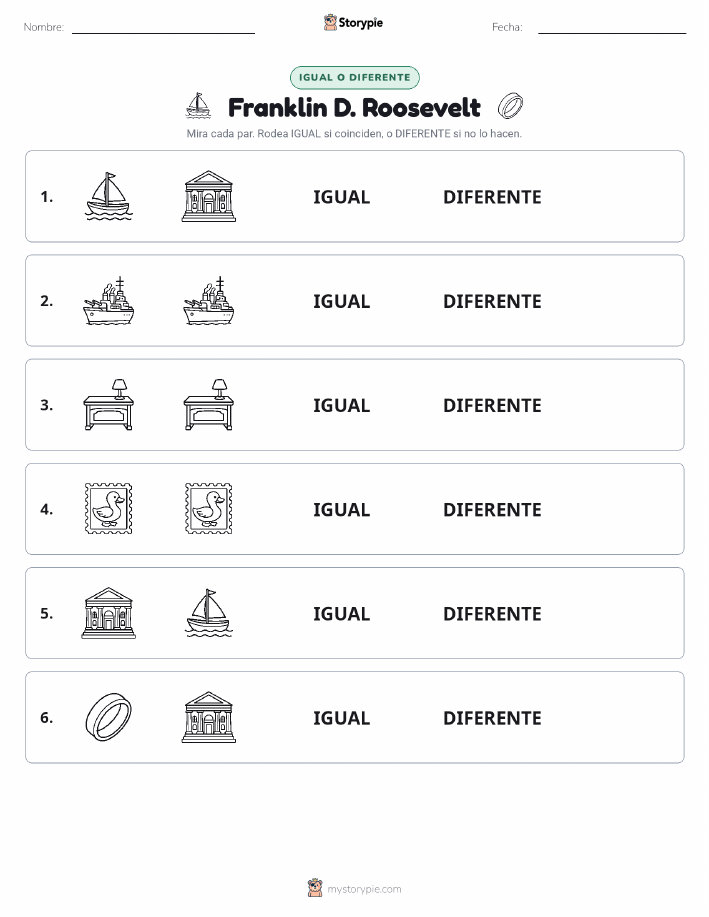This screenshot has height=917, width=709.
Task: Open the mystorypie.com footer link
Action: click(x=354, y=888)
